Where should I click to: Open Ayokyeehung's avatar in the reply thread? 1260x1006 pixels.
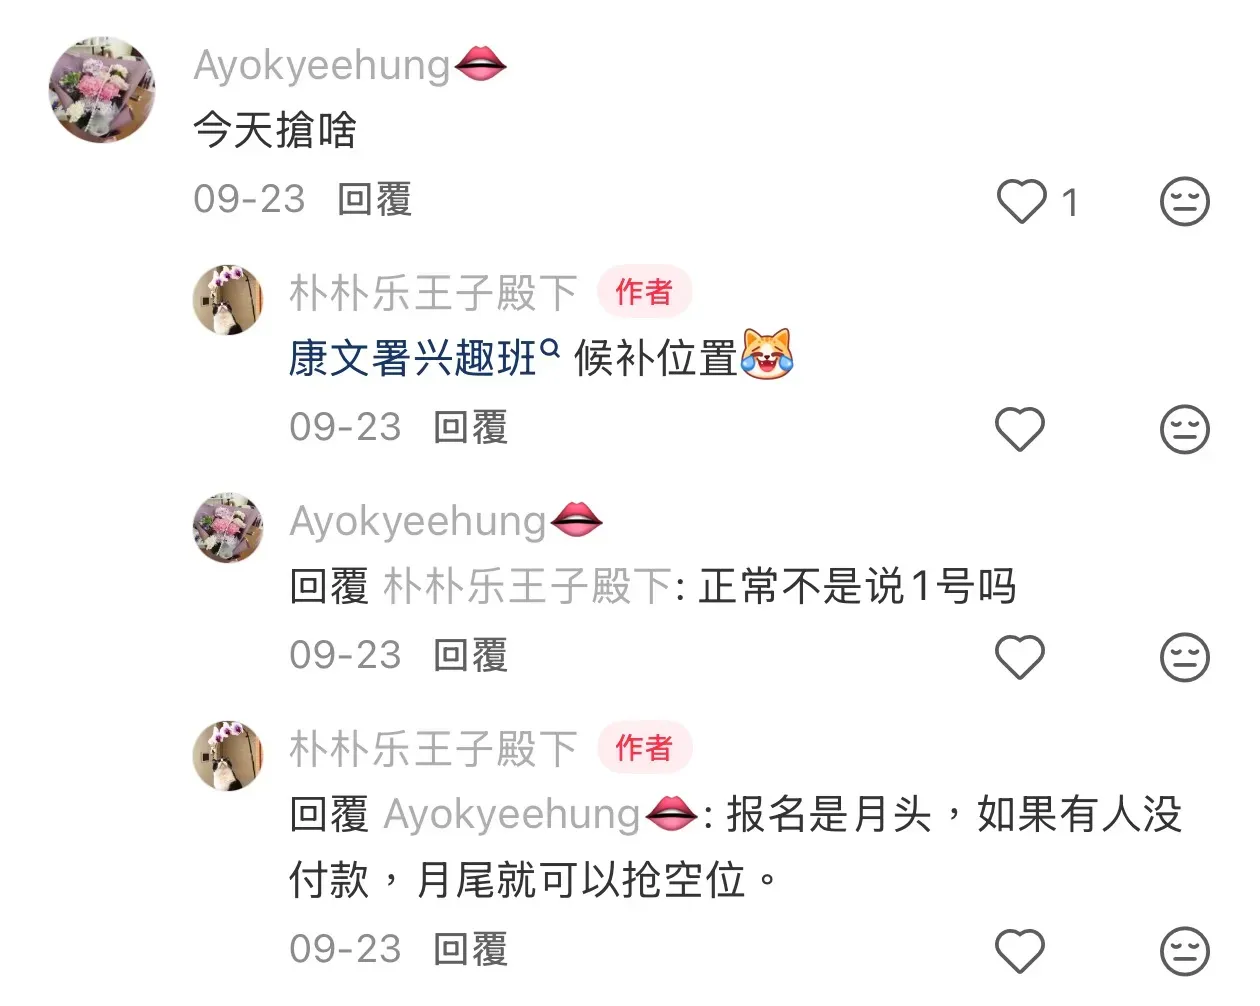point(228,528)
